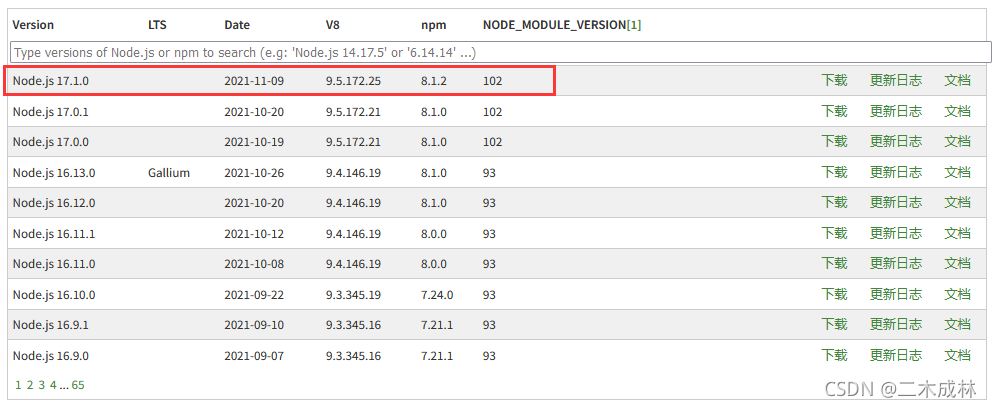Click the Date column header
Image resolution: width=992 pixels, height=407 pixels.
[237, 25]
